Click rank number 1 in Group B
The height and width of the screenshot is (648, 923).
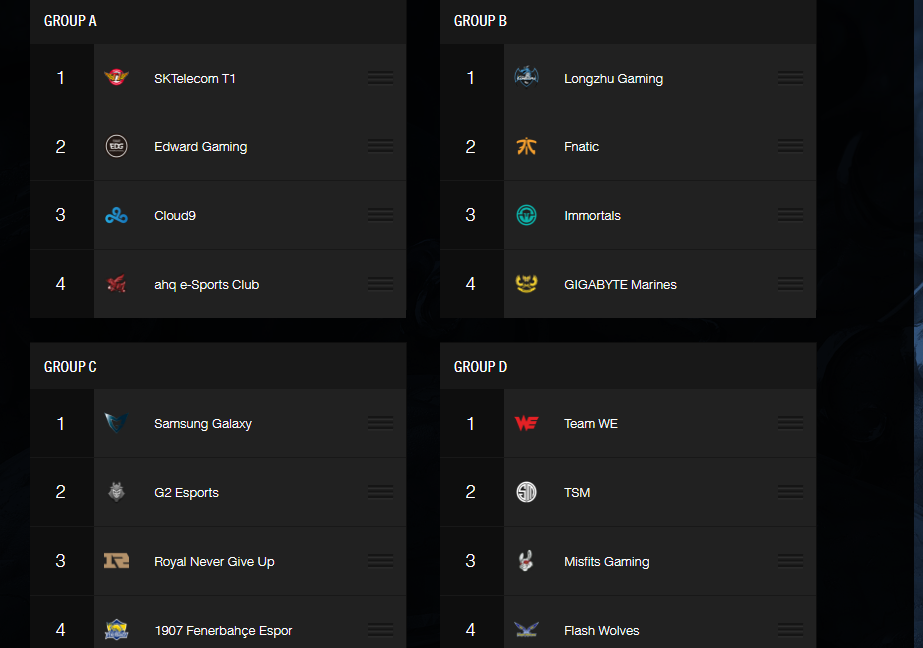click(471, 78)
